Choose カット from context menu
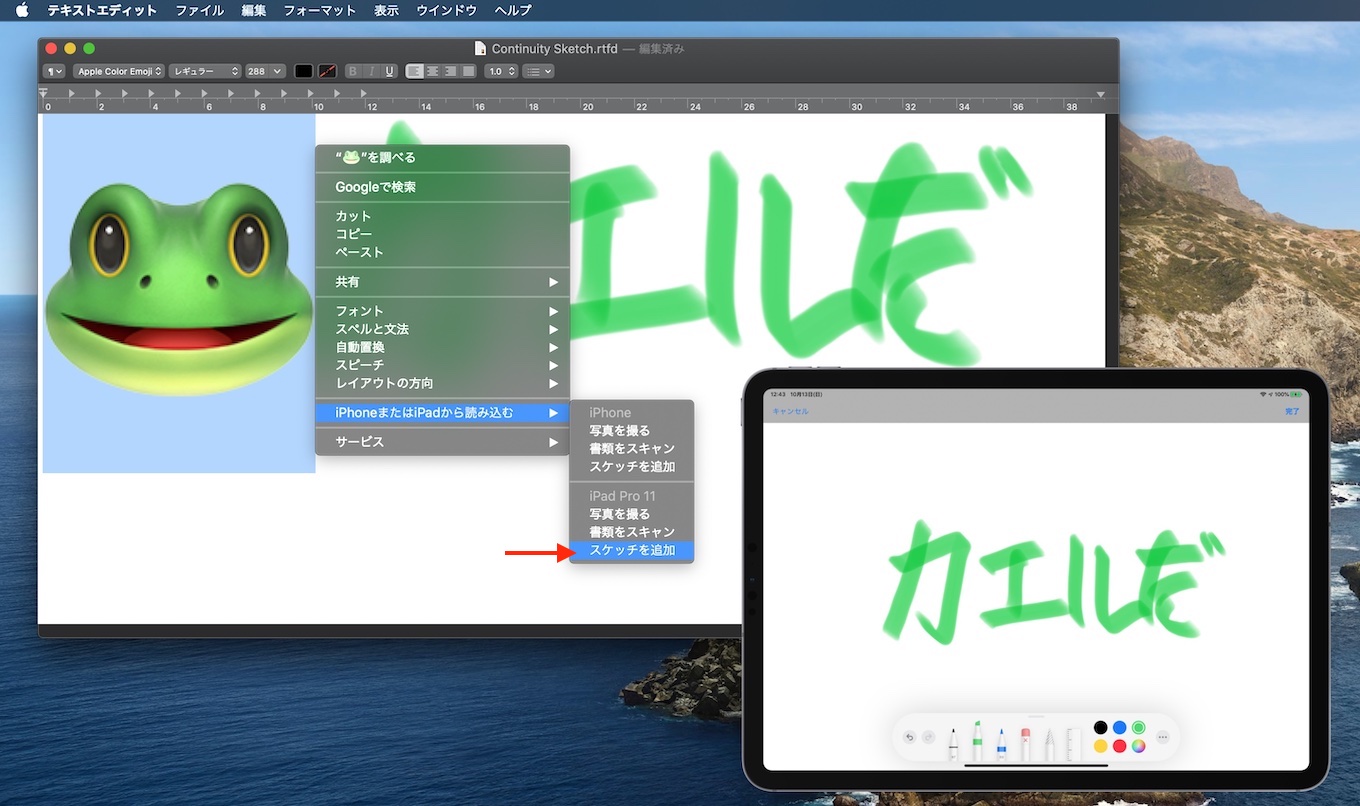 click(x=442, y=216)
